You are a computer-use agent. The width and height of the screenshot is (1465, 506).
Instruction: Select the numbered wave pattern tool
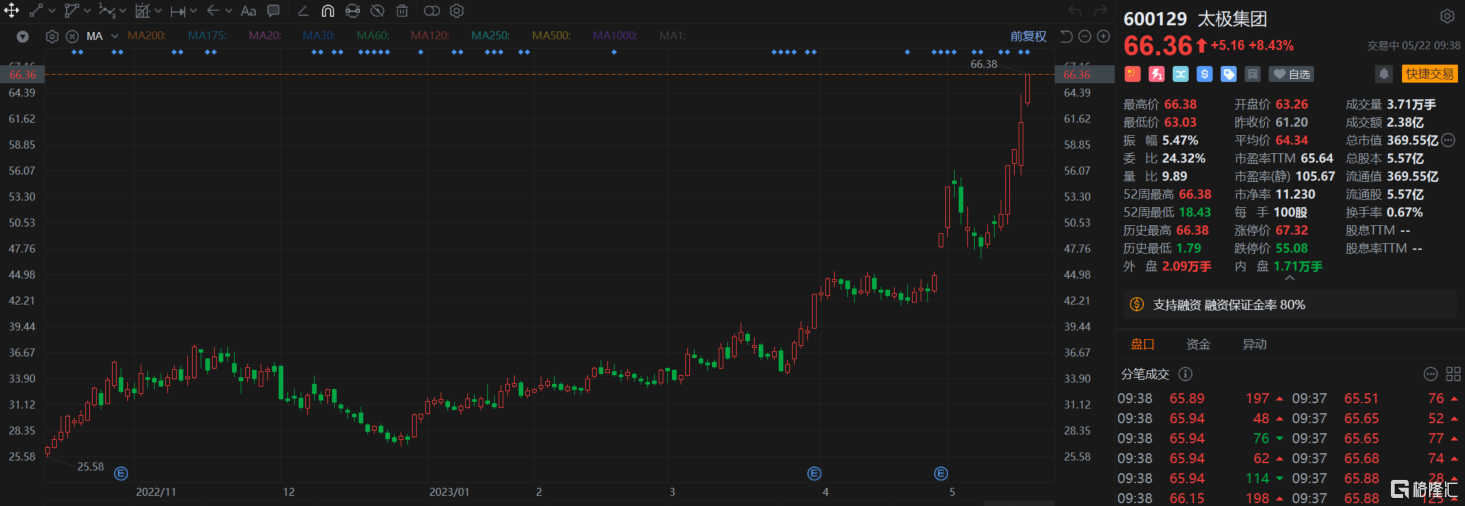pyautogui.click(x=106, y=11)
